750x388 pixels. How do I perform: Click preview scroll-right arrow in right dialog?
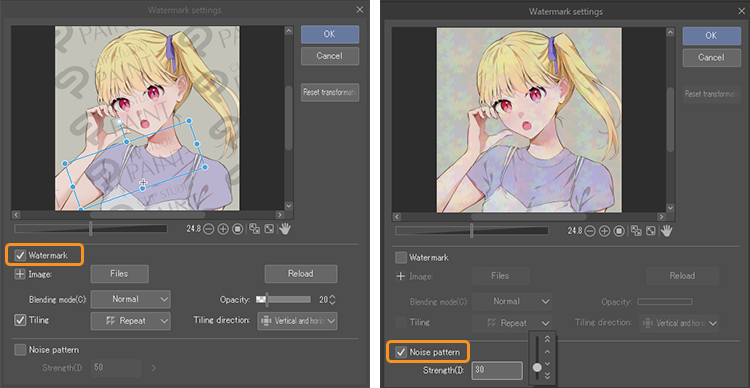pyautogui.click(x=661, y=217)
